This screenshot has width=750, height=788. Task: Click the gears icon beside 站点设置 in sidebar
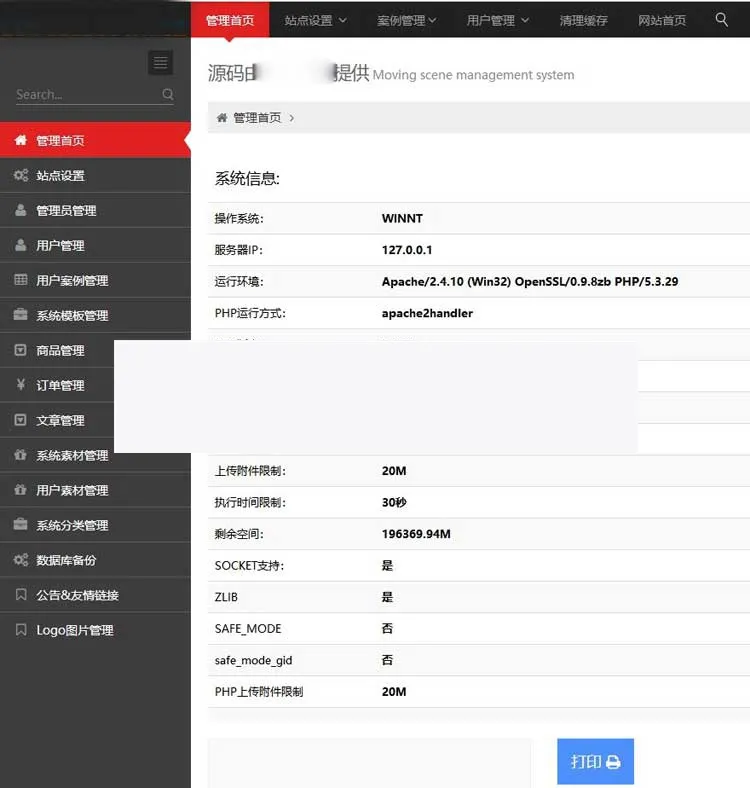(x=21, y=176)
